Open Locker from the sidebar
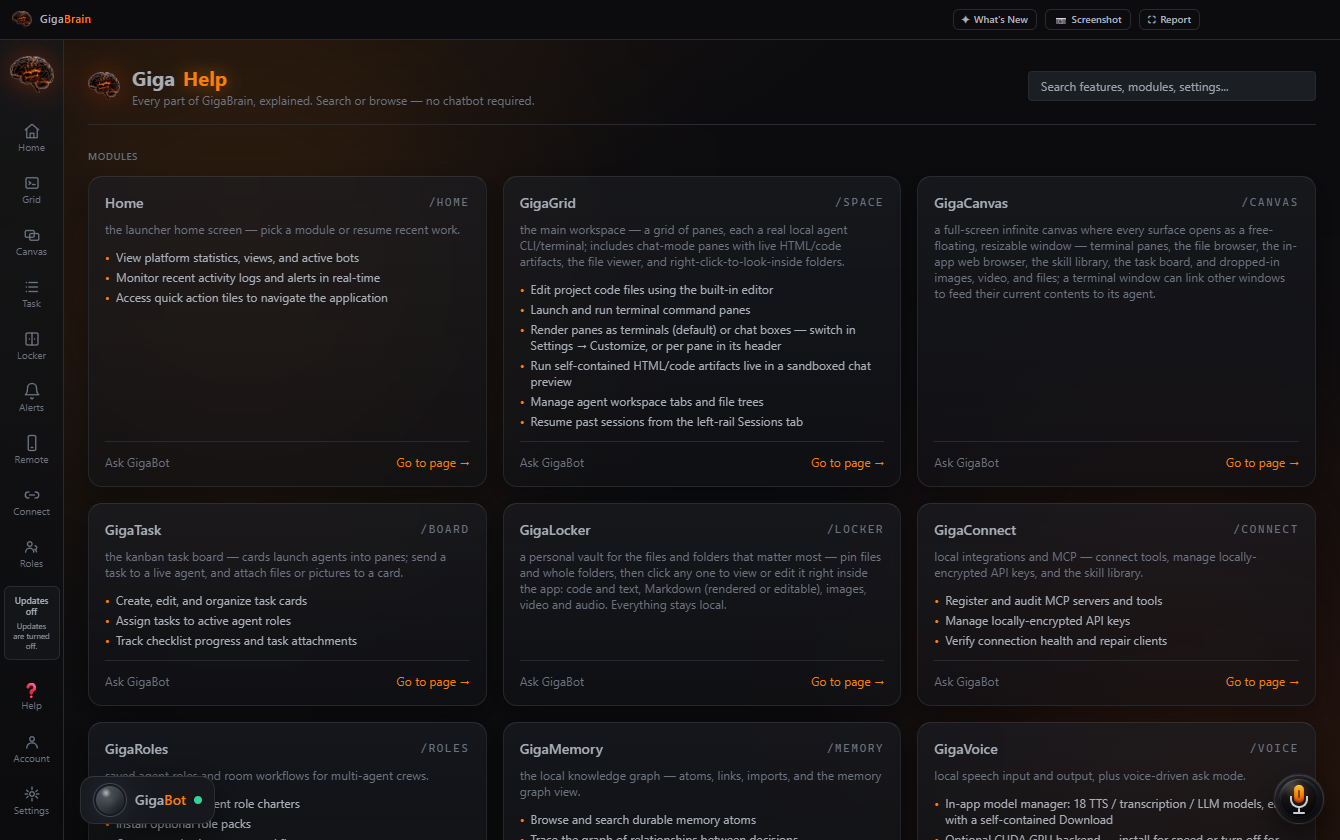Screen dimensions: 1340x840 click(31, 346)
